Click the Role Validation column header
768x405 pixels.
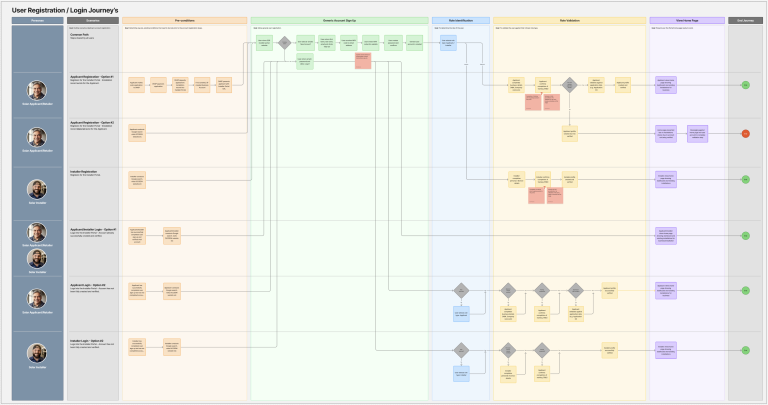[570, 21]
